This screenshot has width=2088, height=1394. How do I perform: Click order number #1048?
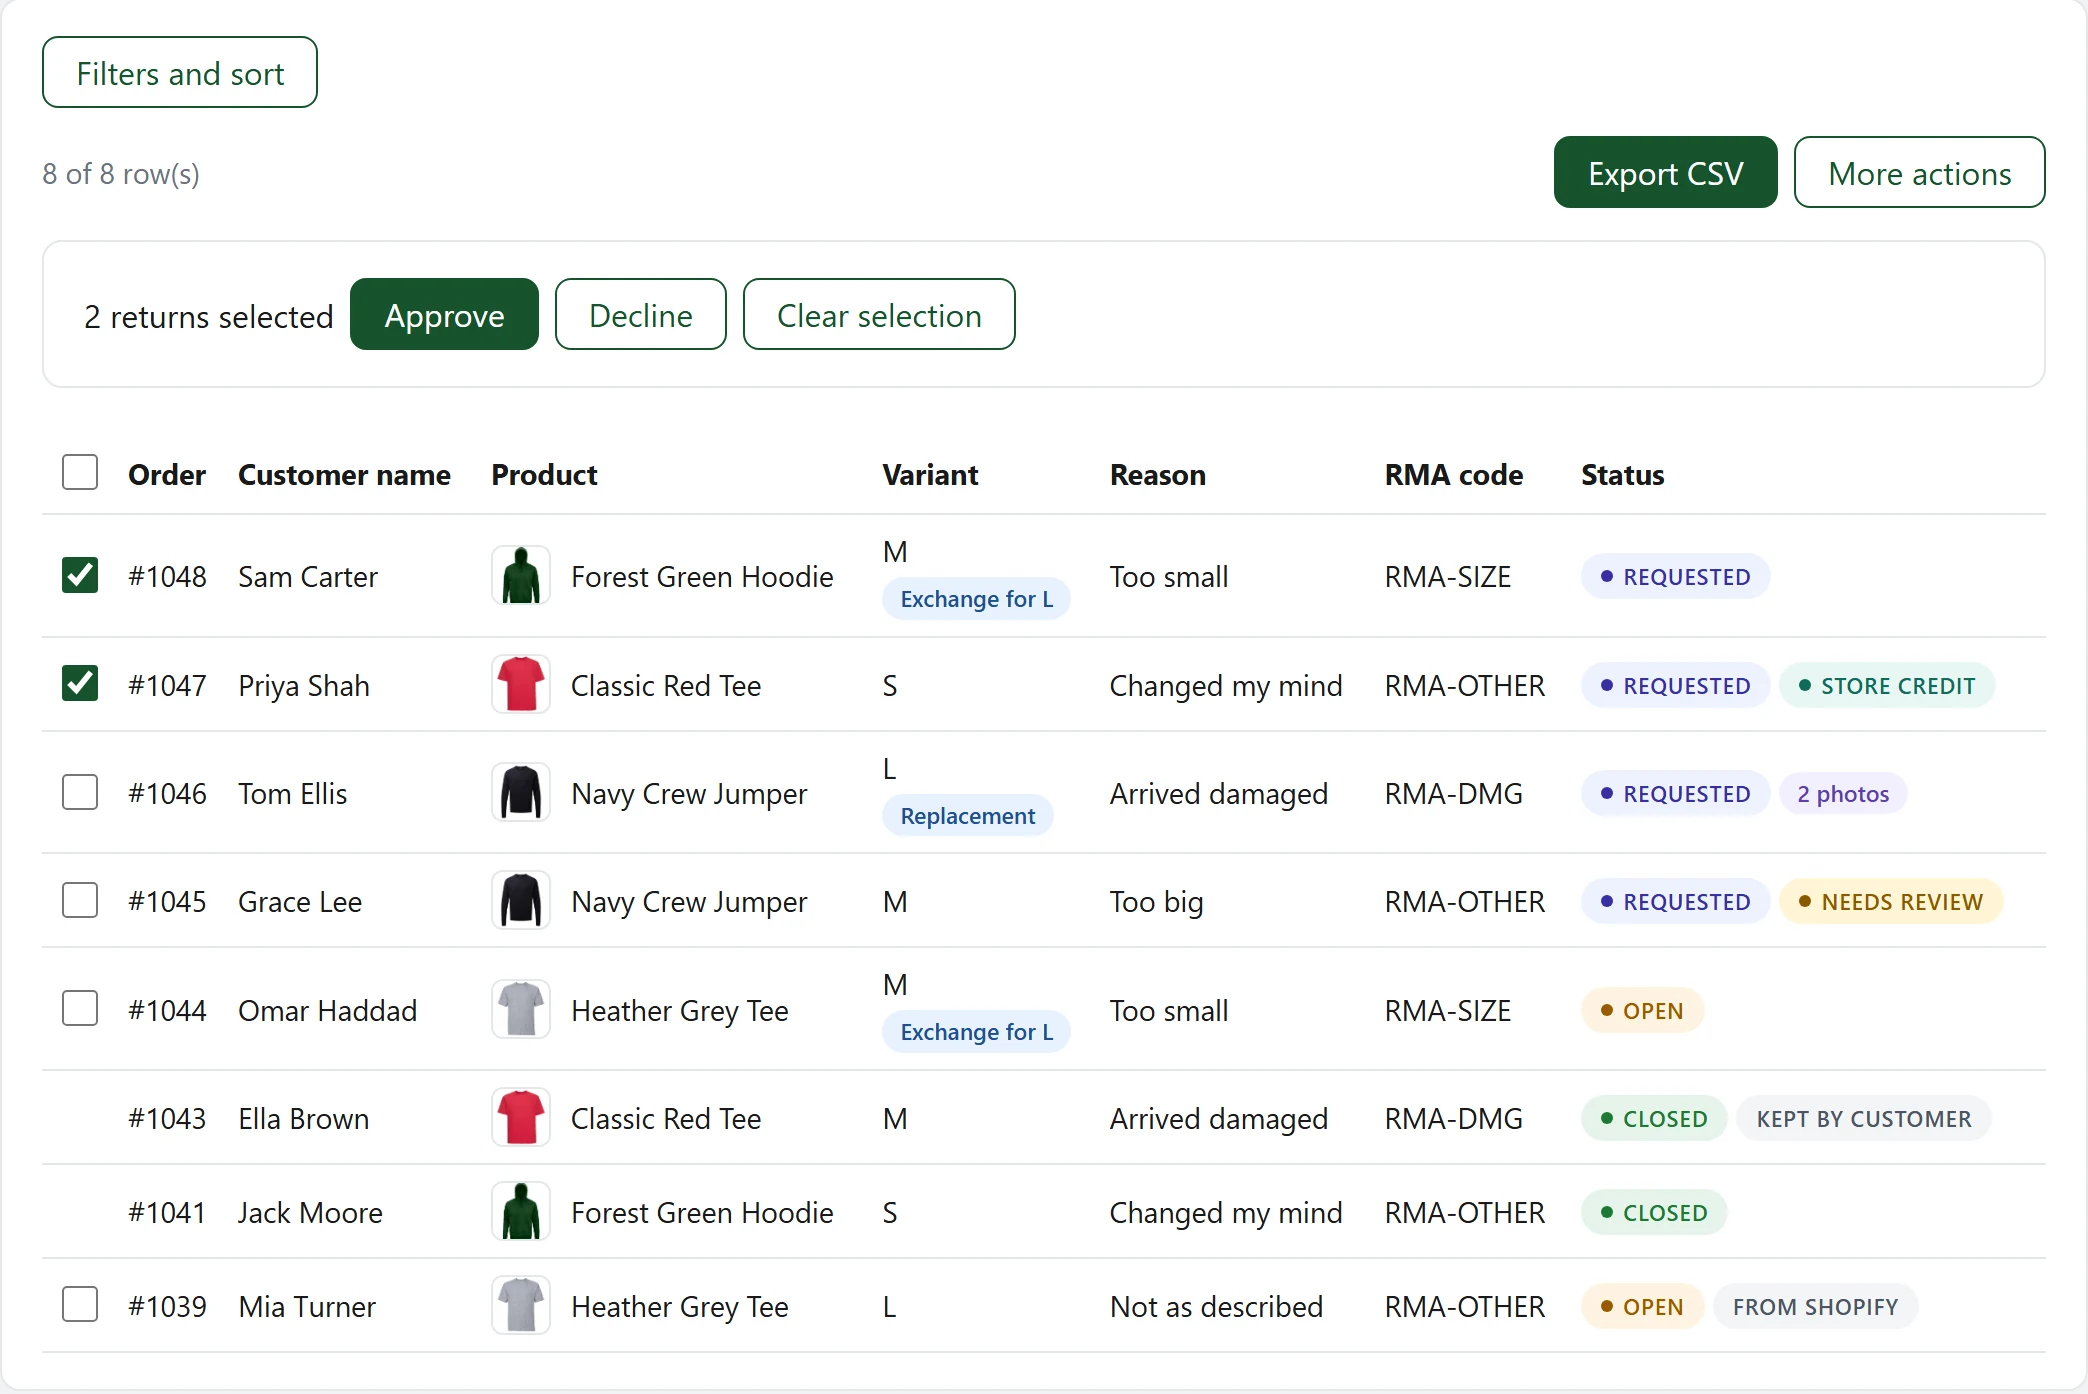(x=167, y=577)
